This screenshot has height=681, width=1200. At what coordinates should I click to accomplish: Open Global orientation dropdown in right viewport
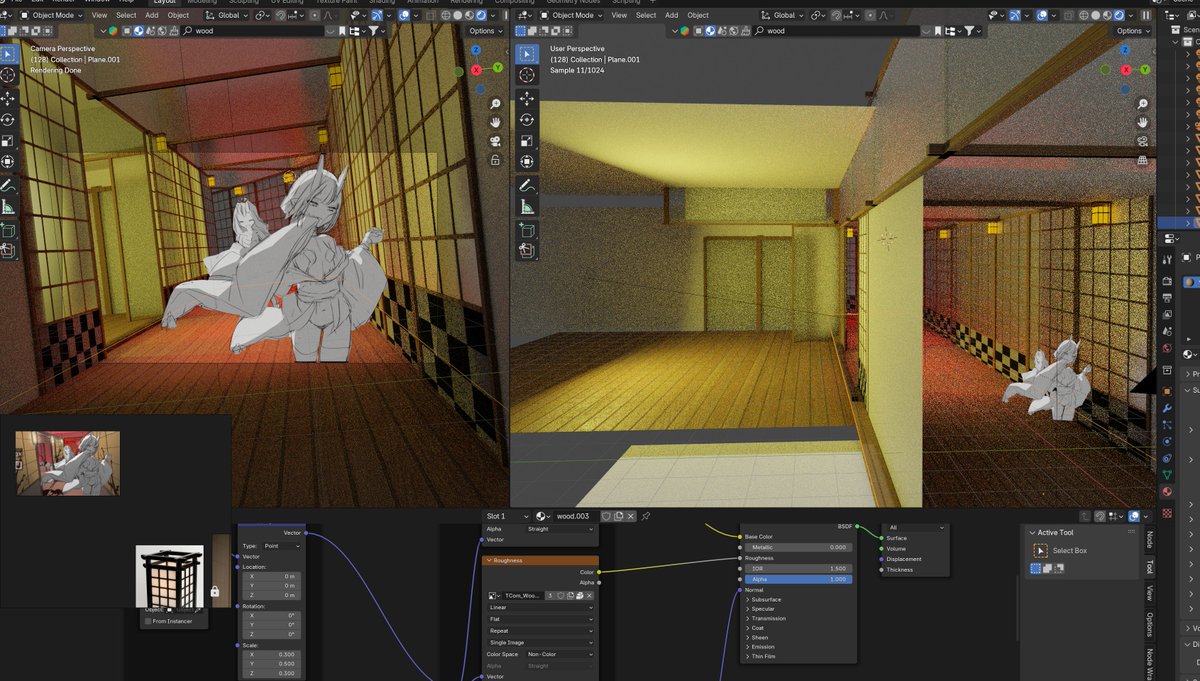coord(782,15)
